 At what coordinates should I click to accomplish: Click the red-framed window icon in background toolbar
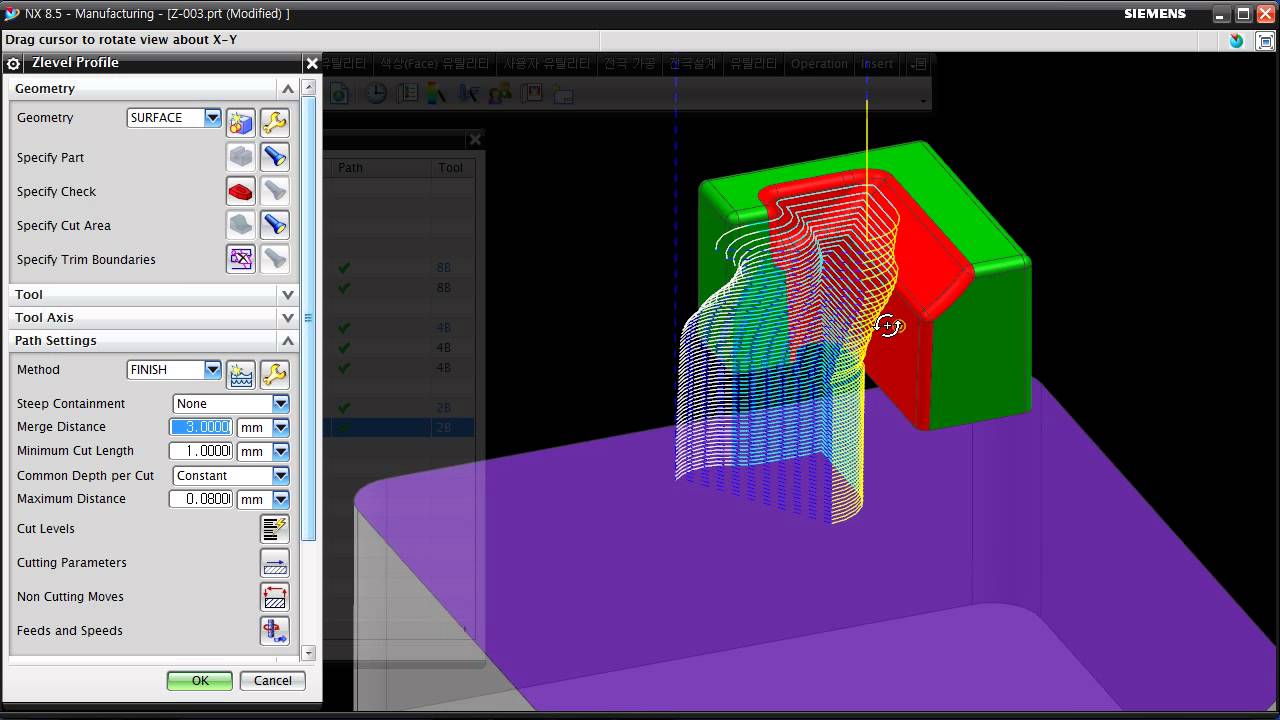(x=531, y=93)
